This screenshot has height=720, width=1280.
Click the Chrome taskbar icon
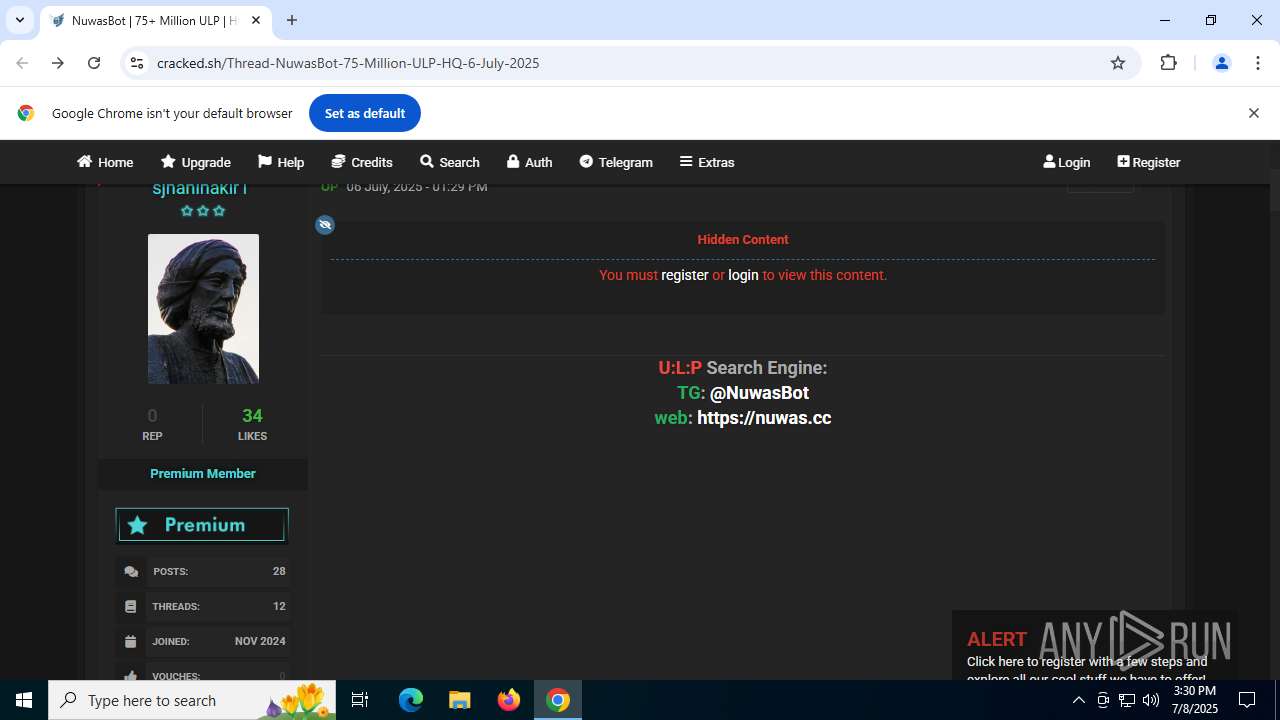[558, 700]
